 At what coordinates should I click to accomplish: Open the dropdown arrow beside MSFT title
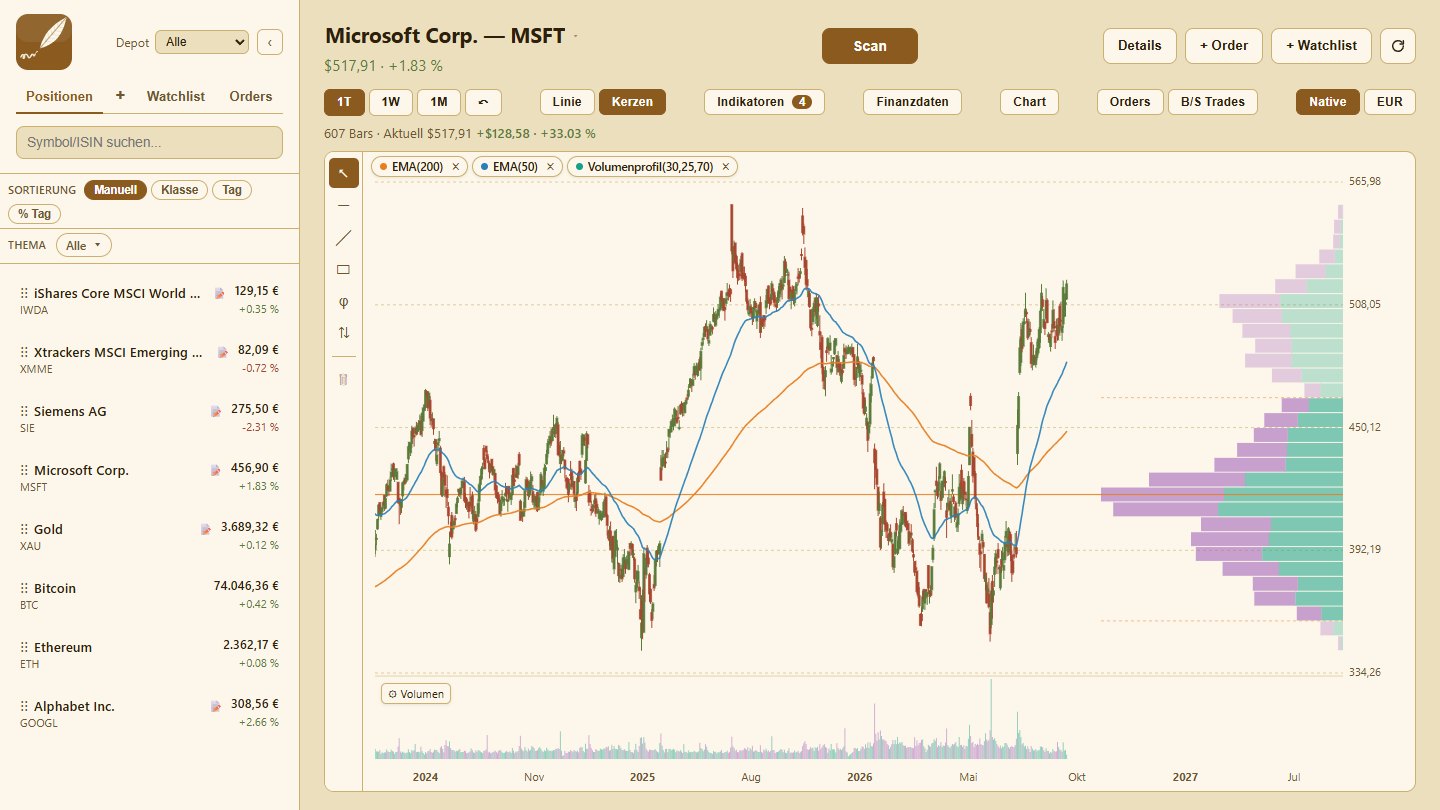576,36
